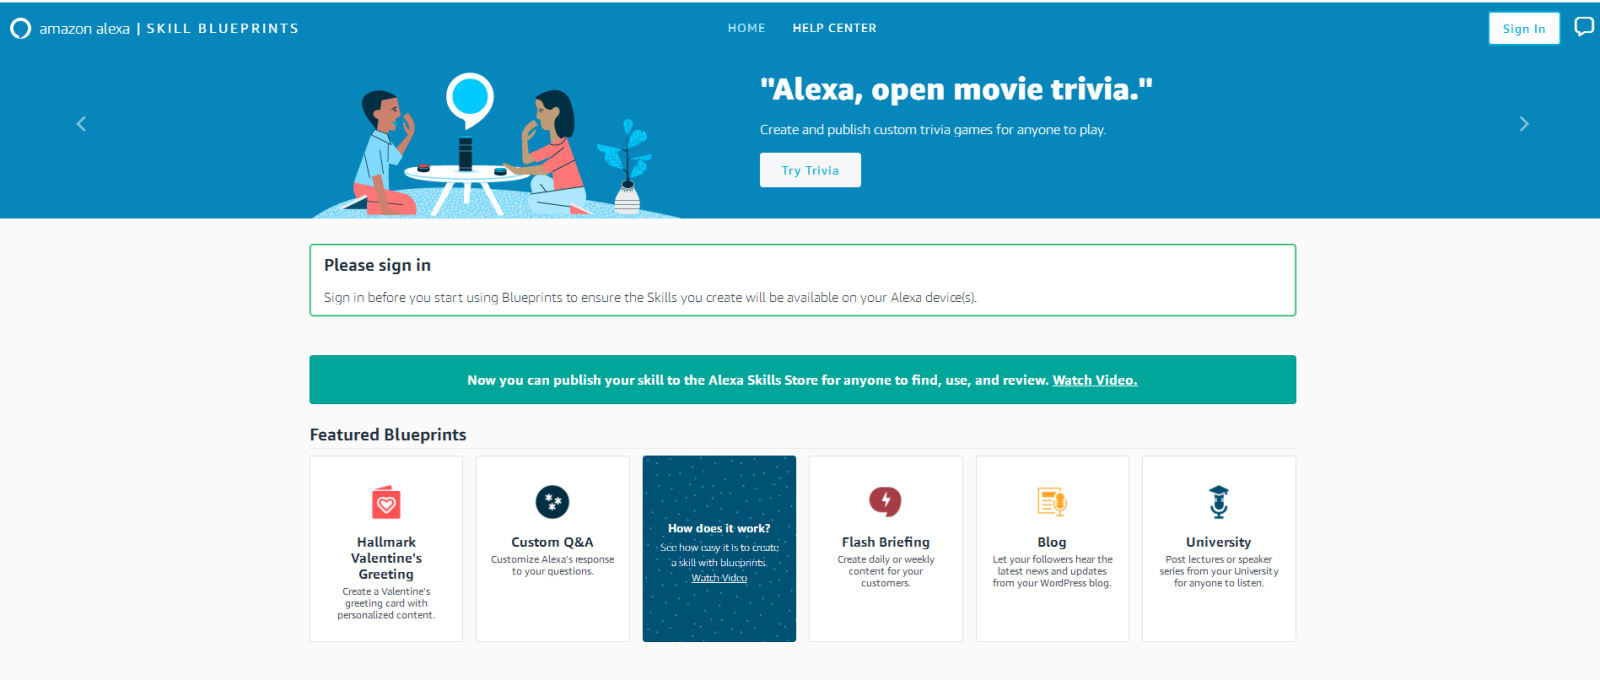Click the Sign In button
Screen dimensions: 1600x680
(x=1524, y=28)
